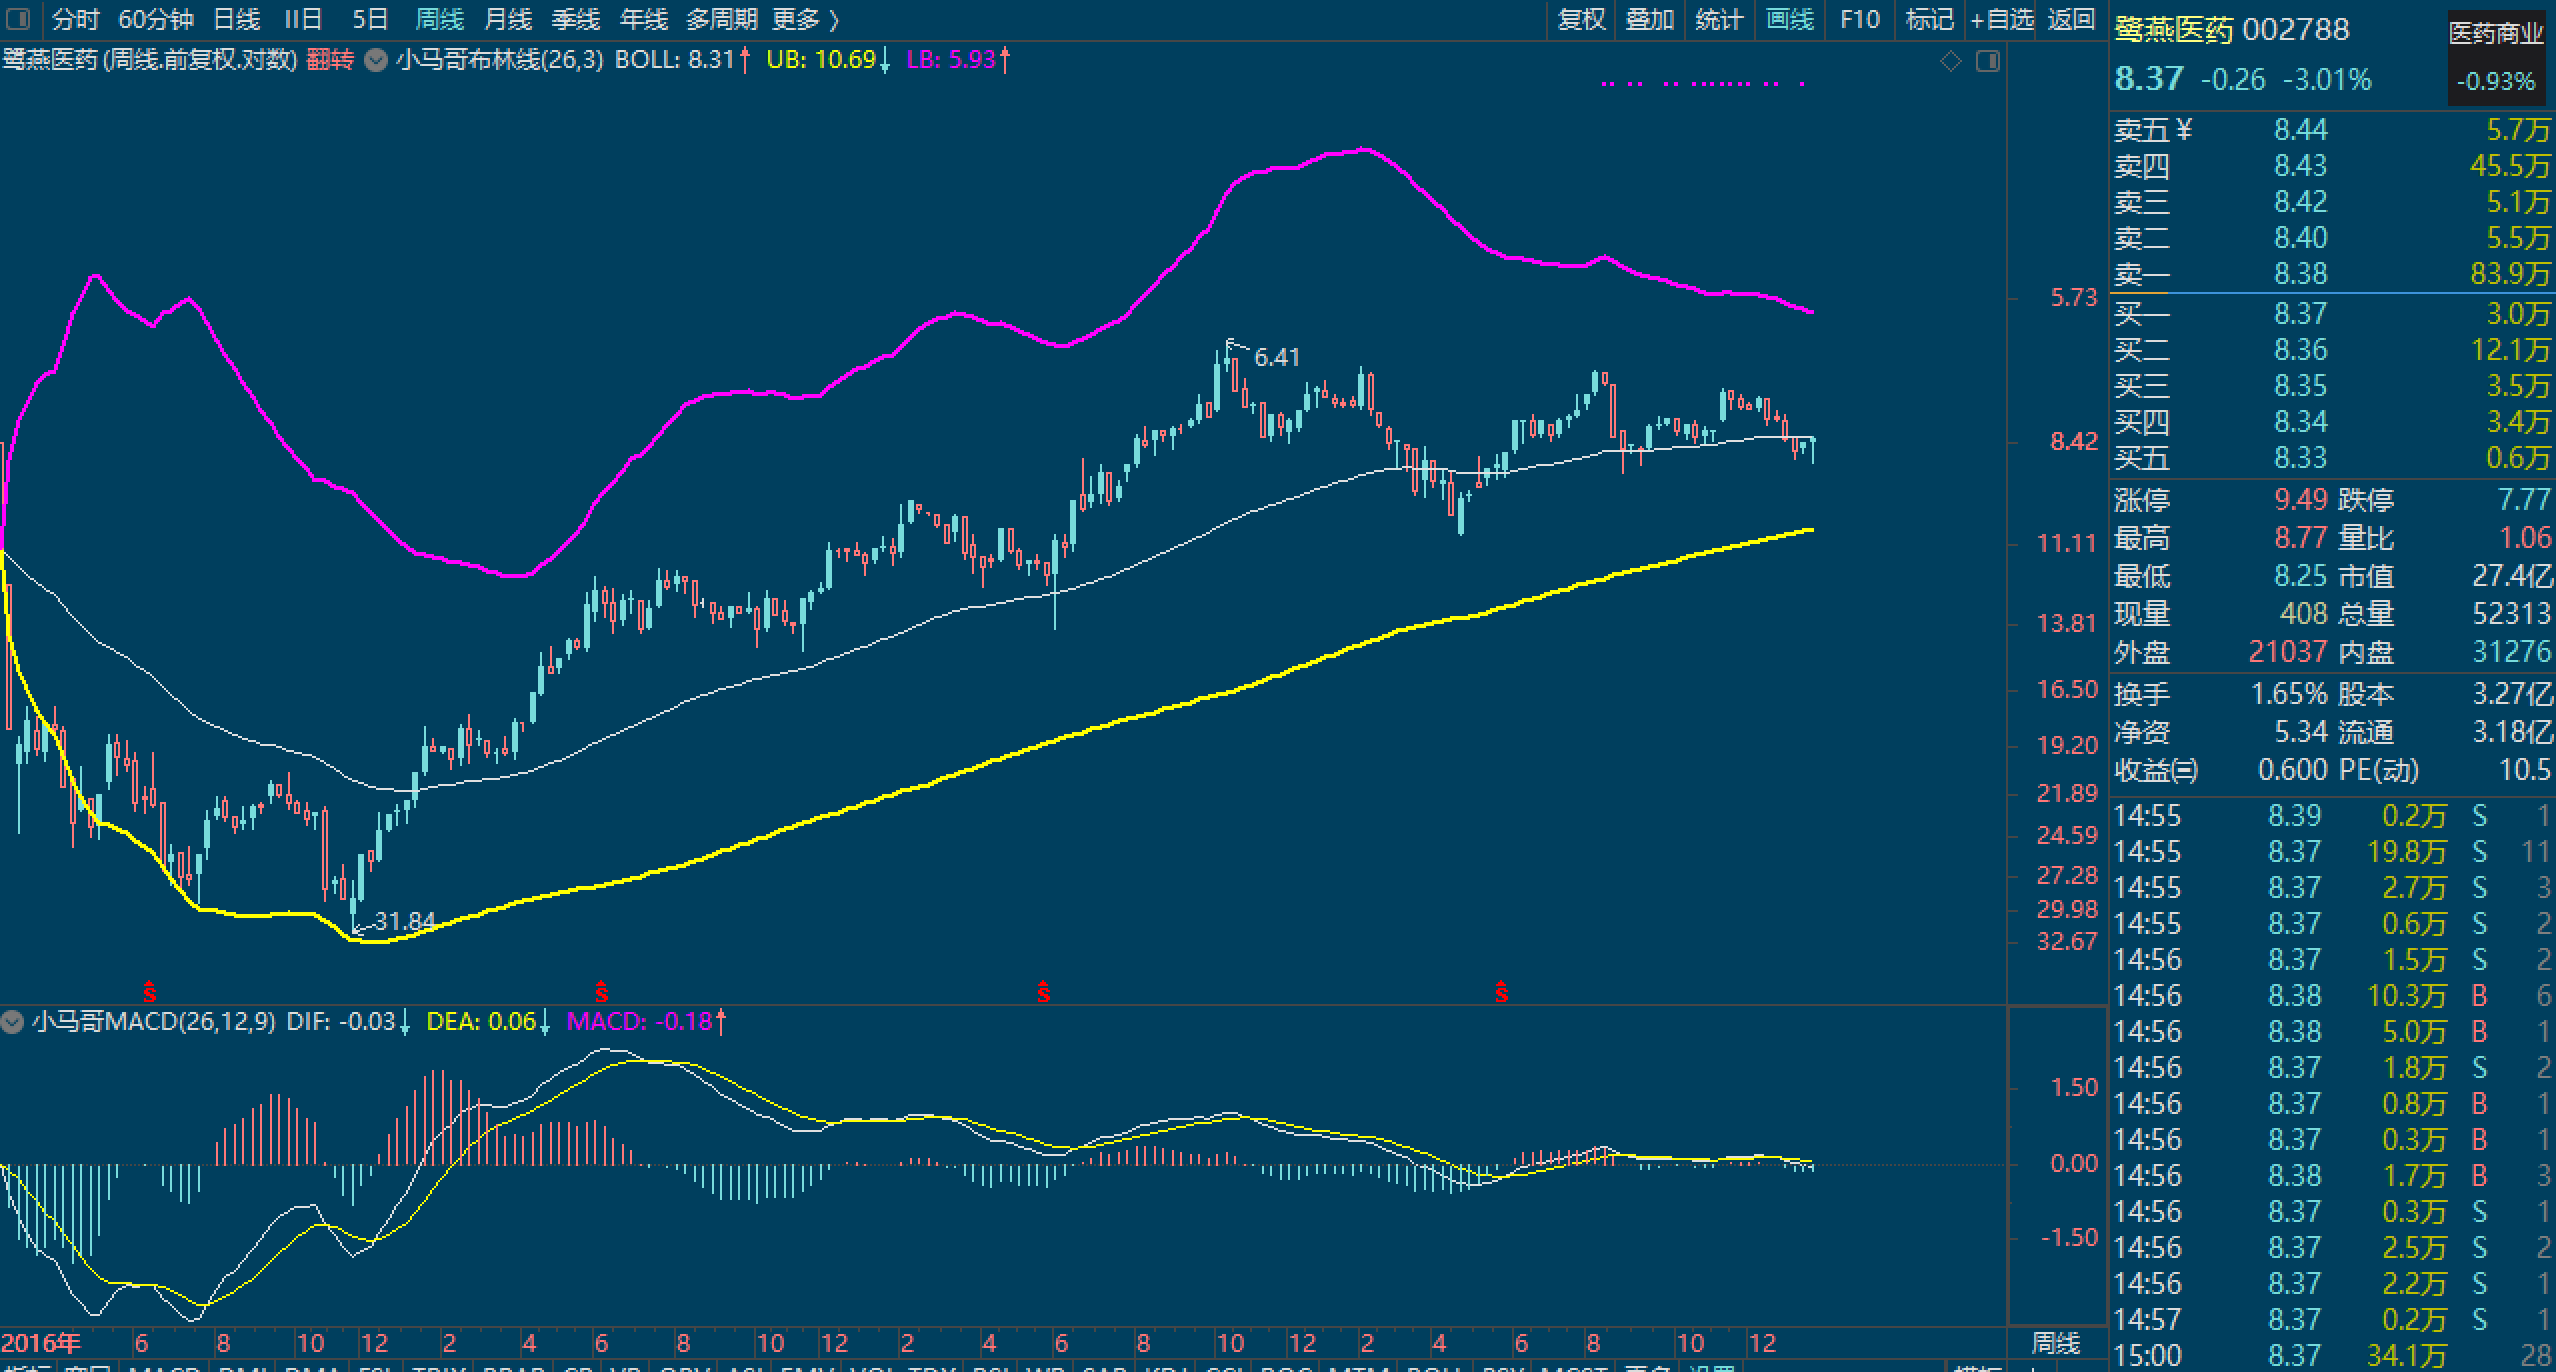Toggle the 翻转 chart flip
The image size is (2556, 1372).
[330, 60]
